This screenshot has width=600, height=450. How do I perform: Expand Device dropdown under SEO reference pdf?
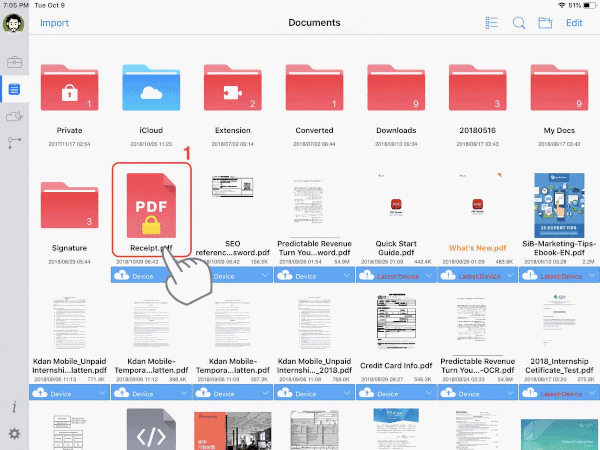(x=265, y=276)
